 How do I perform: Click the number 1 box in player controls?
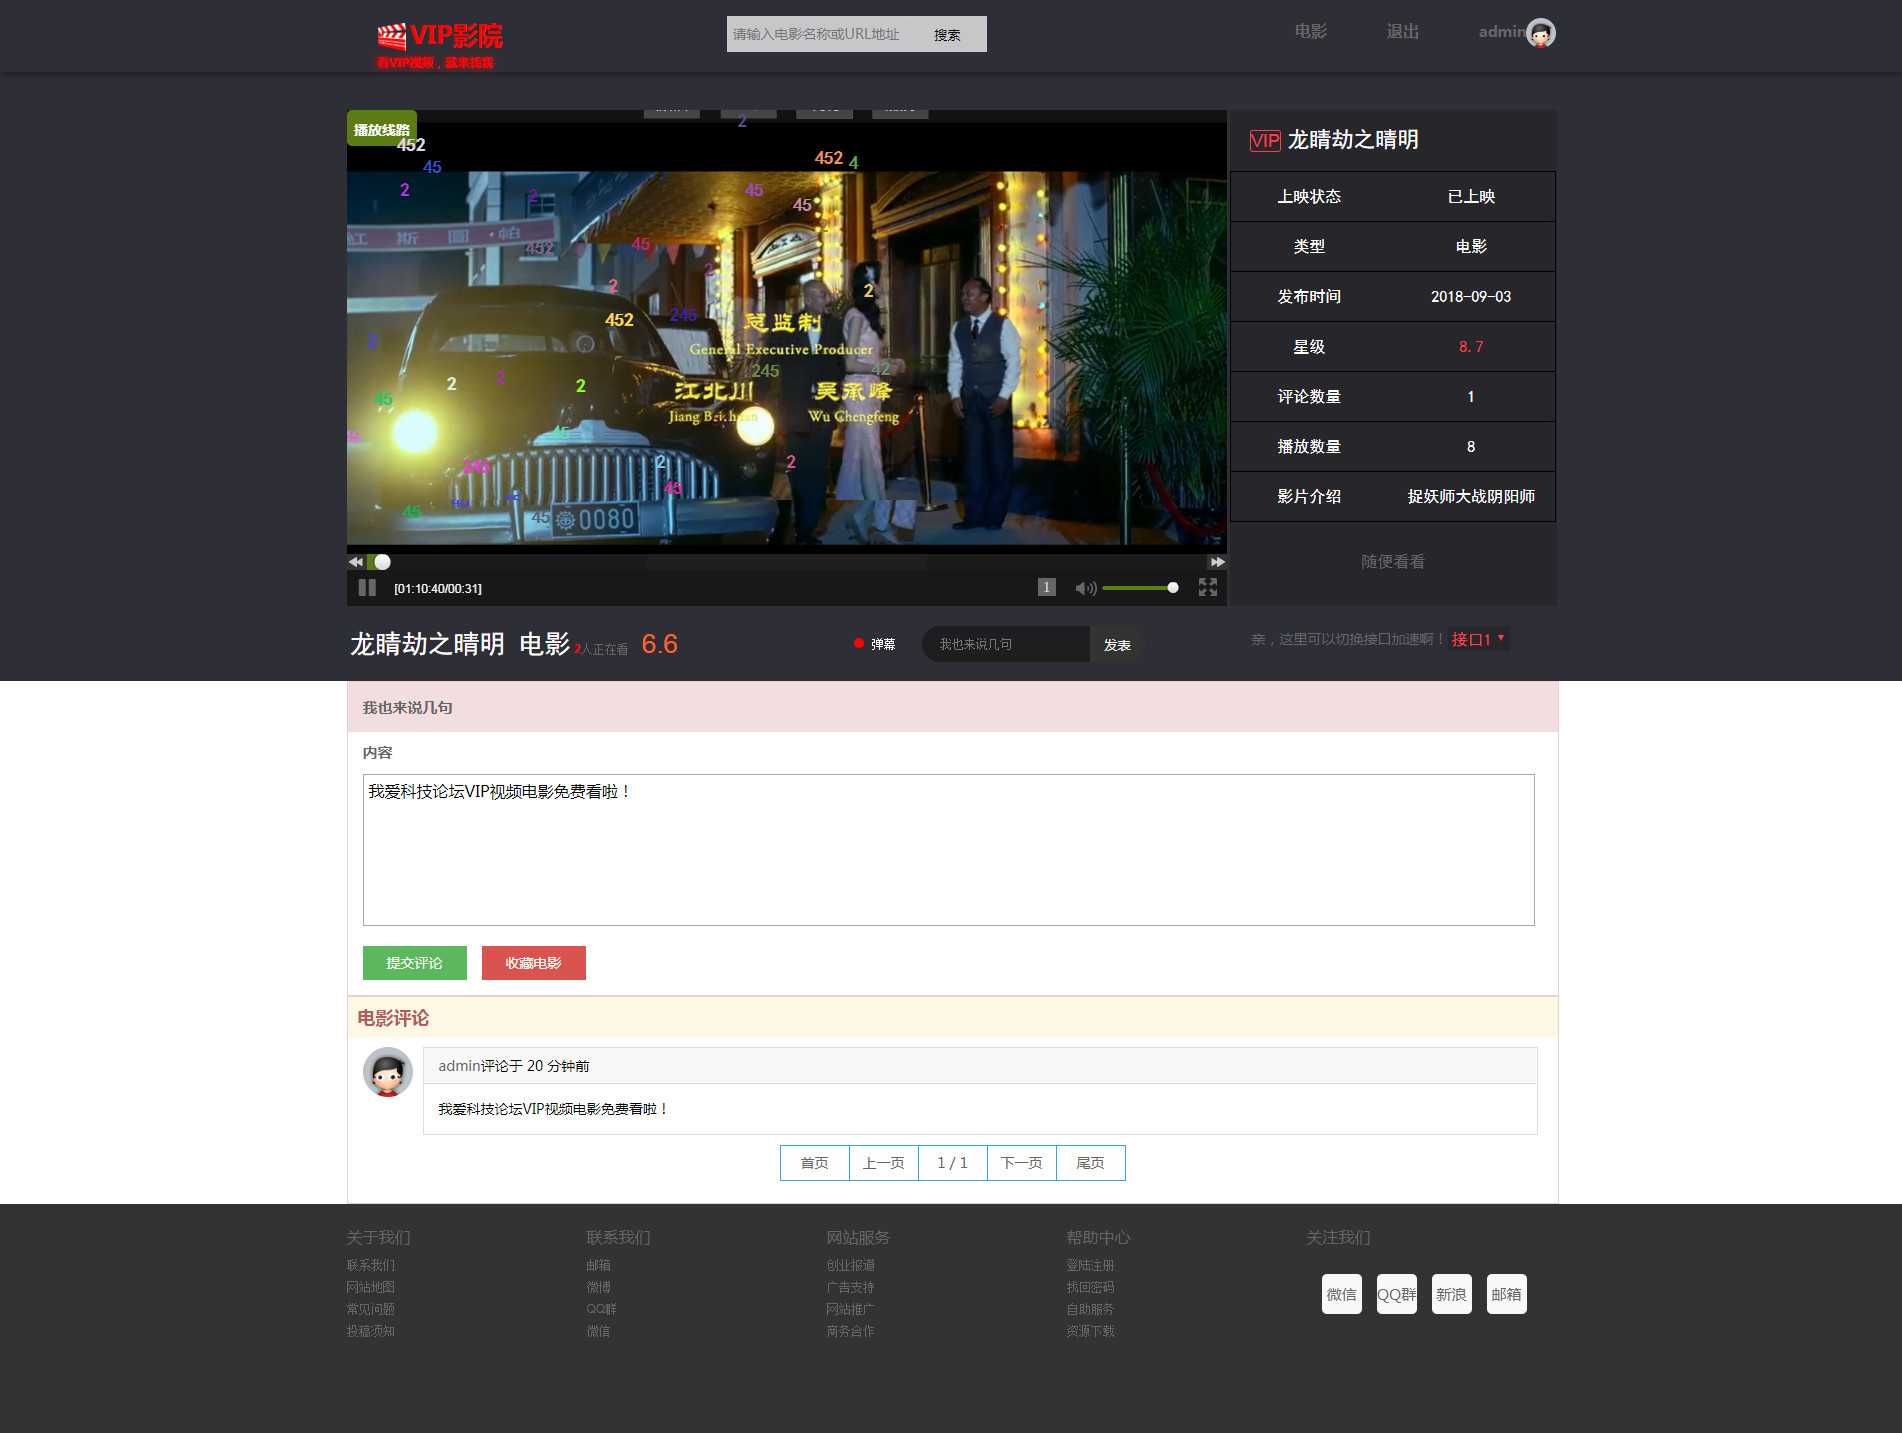(x=1046, y=587)
